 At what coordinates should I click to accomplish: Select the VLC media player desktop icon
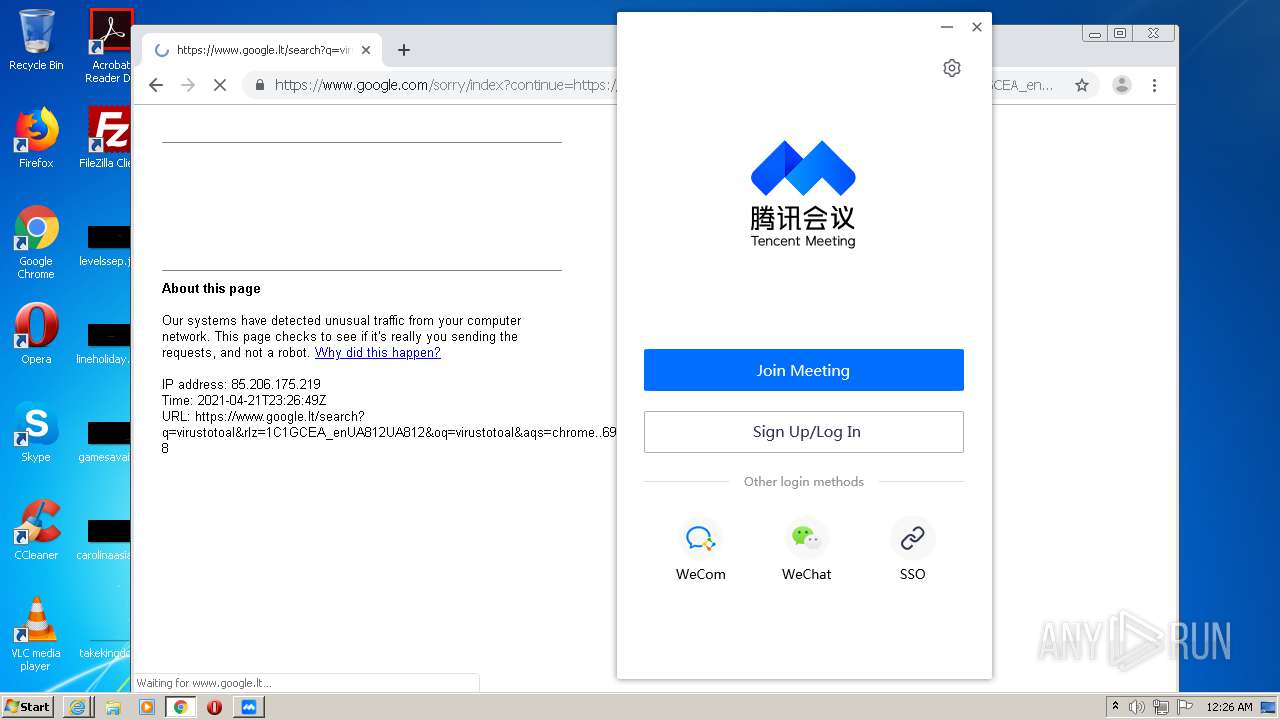(36, 634)
